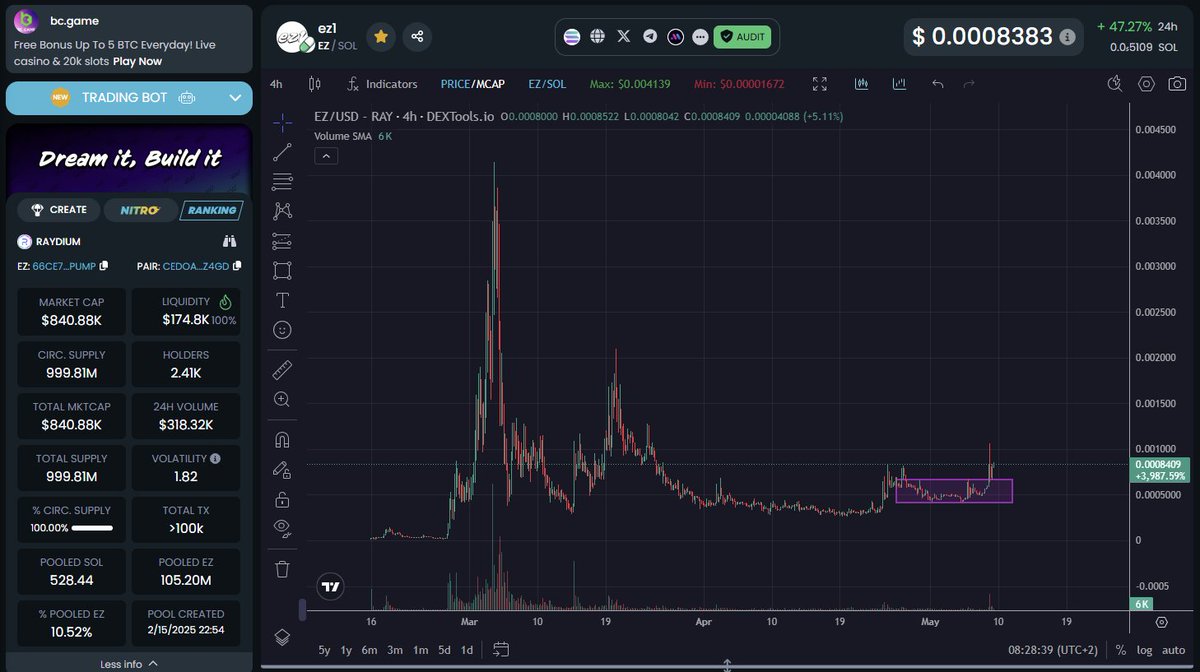Open the object tree layers icon
The height and width of the screenshot is (672, 1200).
282,637
